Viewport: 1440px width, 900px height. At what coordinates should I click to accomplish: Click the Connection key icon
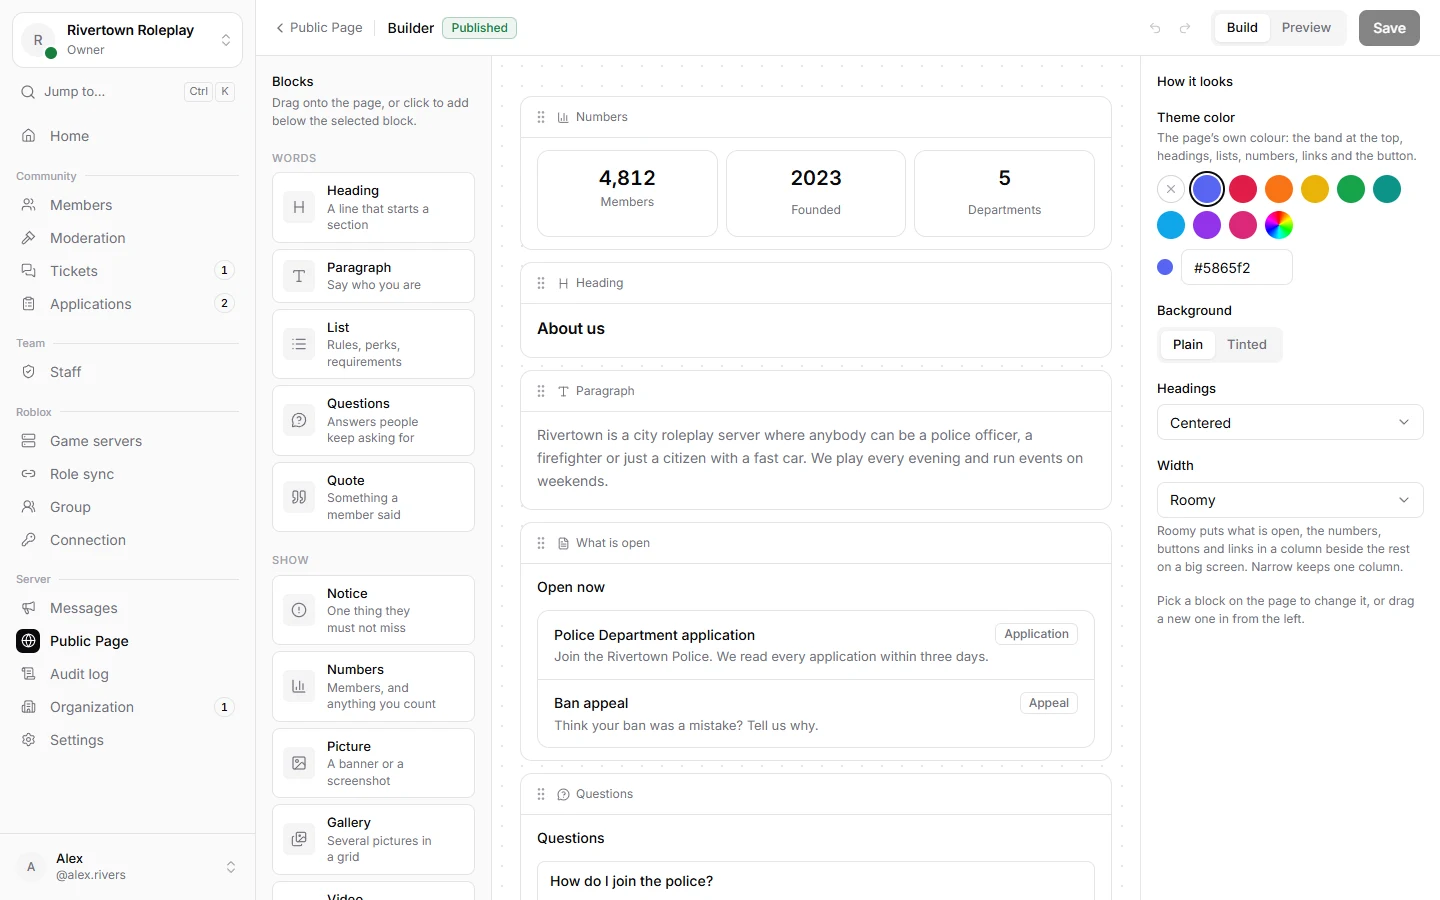(29, 540)
